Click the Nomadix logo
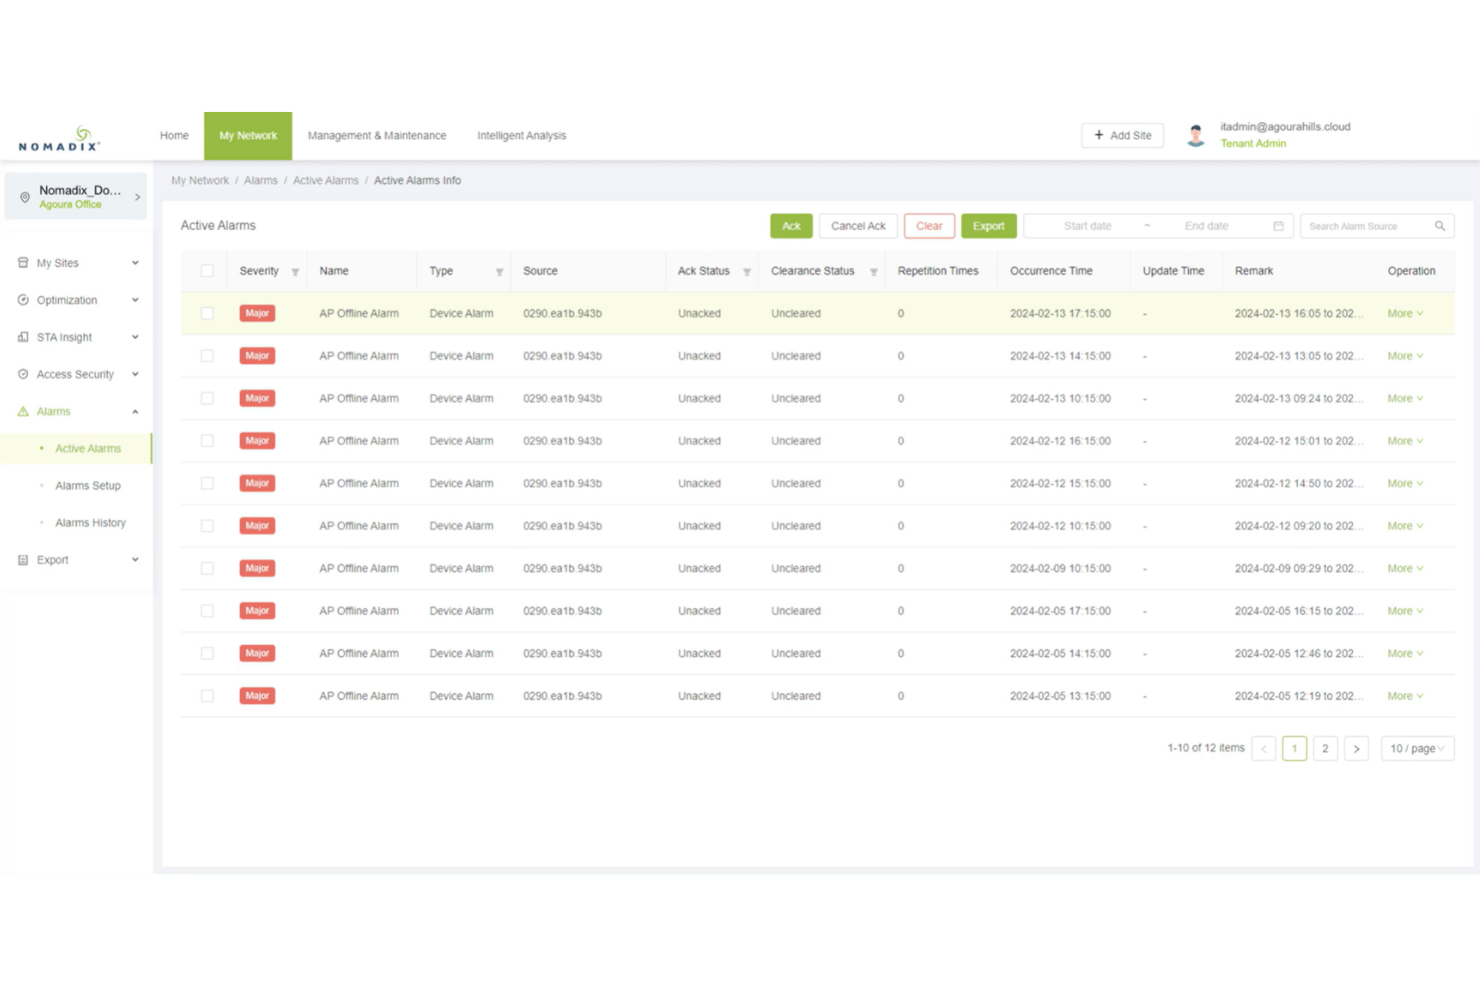 pos(59,139)
